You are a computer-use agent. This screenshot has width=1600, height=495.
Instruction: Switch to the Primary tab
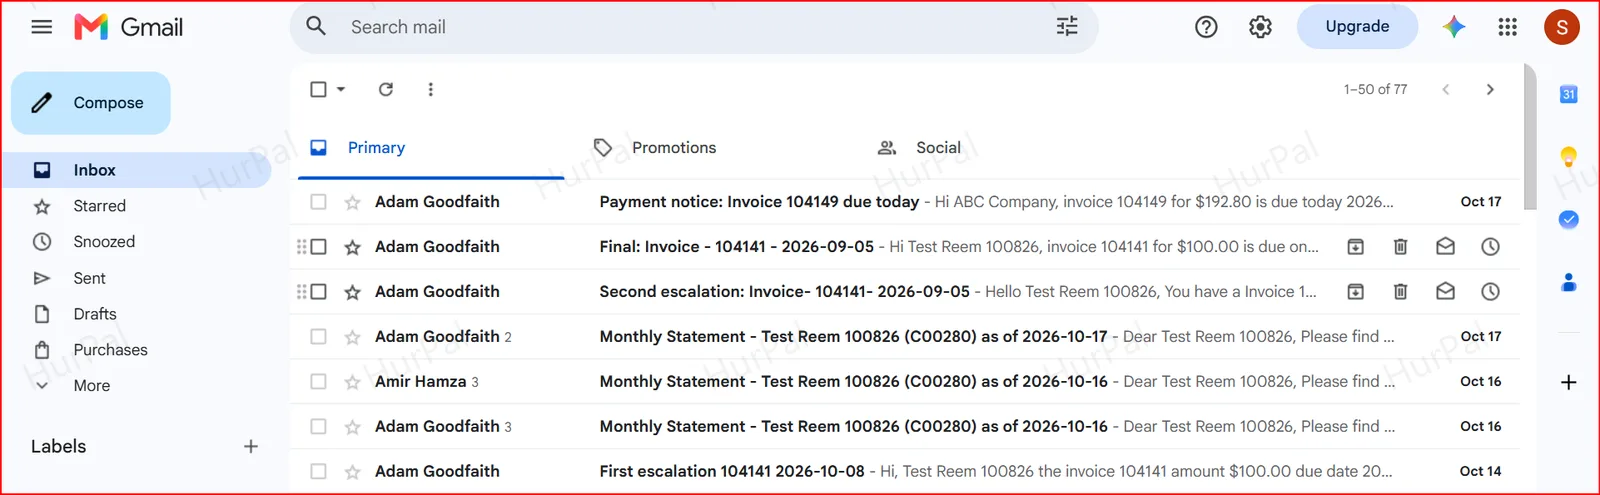431,147
